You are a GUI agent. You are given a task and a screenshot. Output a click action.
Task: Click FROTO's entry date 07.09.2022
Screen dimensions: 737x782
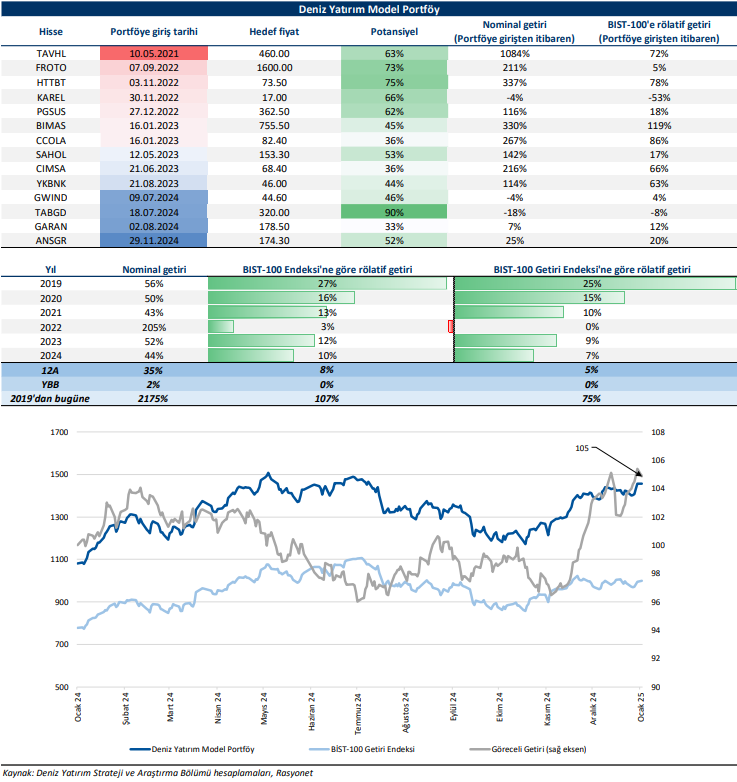click(155, 67)
